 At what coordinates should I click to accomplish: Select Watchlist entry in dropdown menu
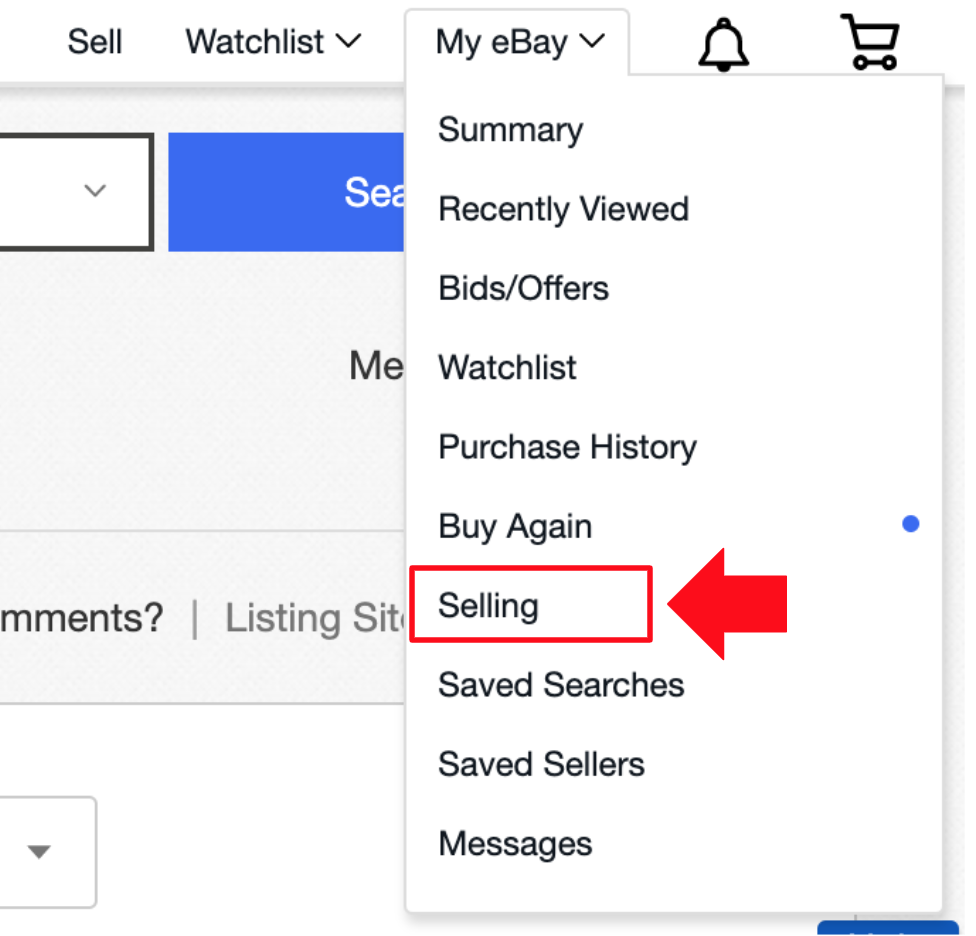point(507,367)
